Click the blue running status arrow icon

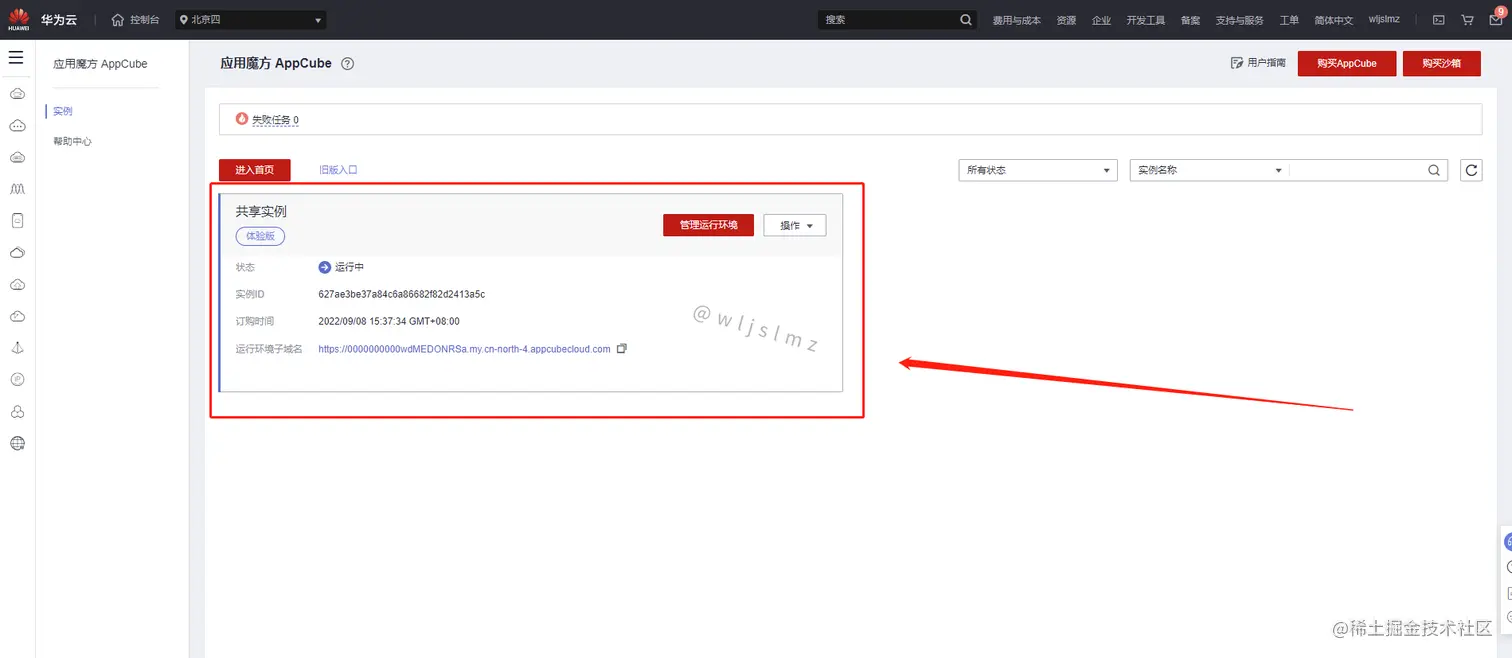(324, 267)
